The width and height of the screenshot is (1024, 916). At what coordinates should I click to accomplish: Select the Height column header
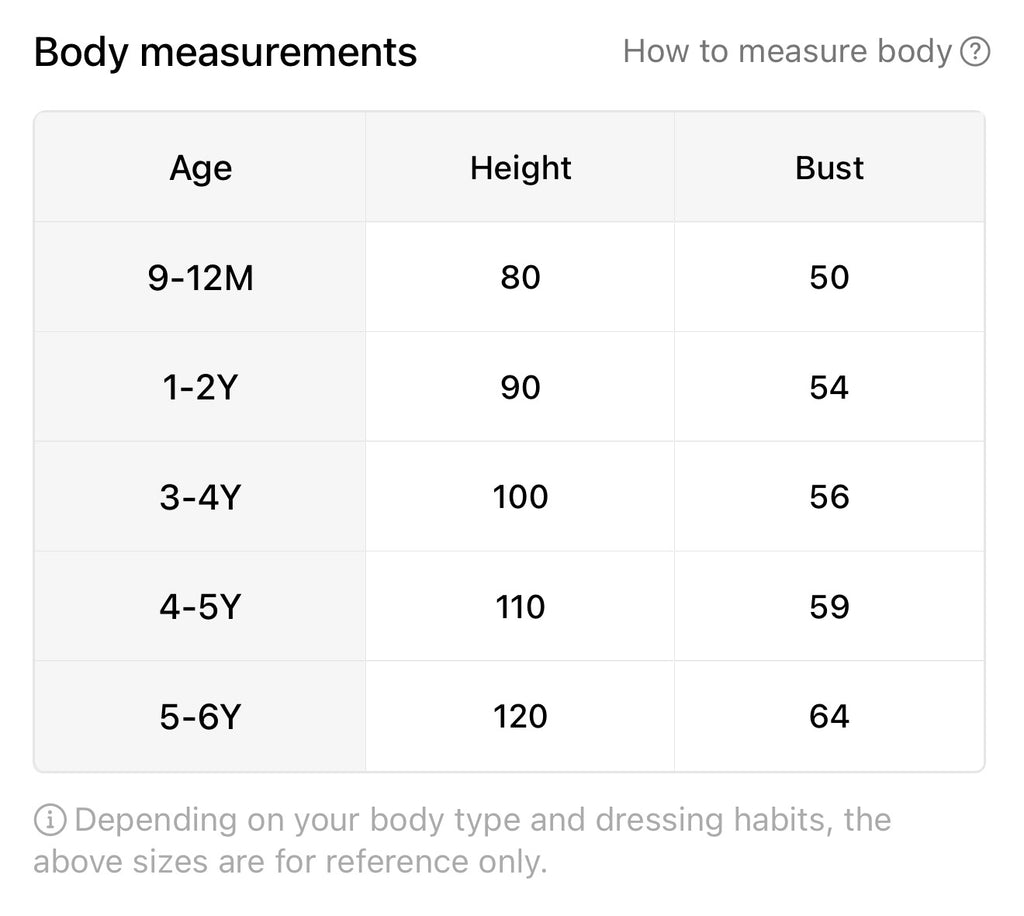pyautogui.click(x=520, y=168)
